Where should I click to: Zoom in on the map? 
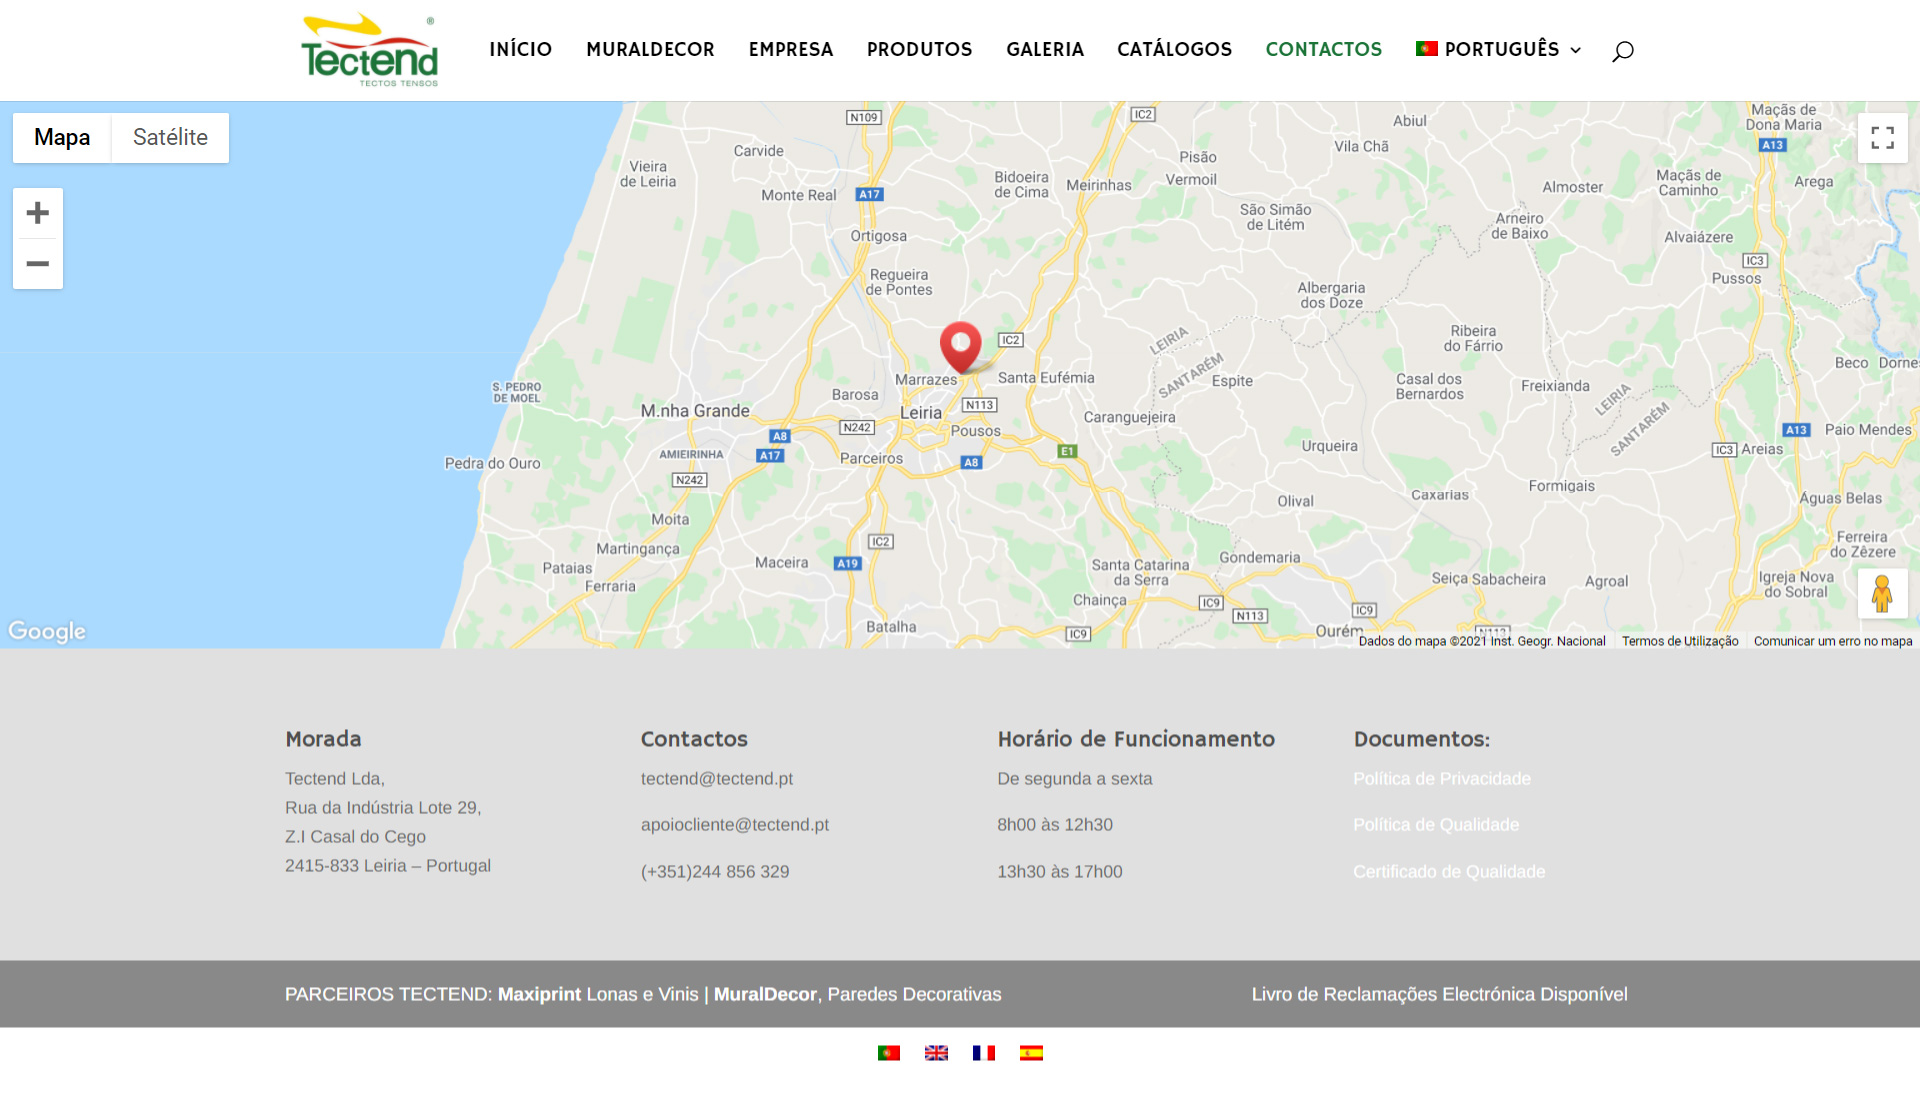click(38, 213)
